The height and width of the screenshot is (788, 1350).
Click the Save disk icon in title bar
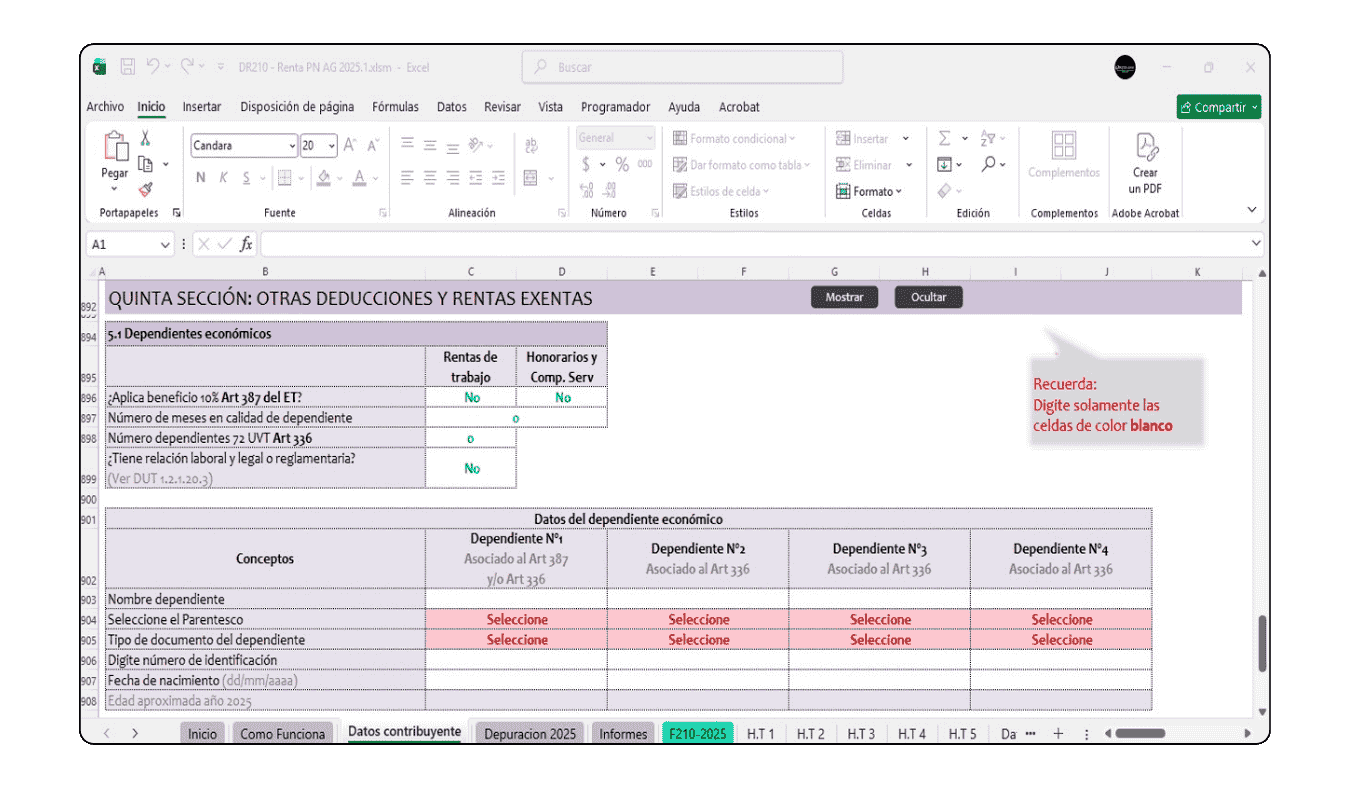128,67
